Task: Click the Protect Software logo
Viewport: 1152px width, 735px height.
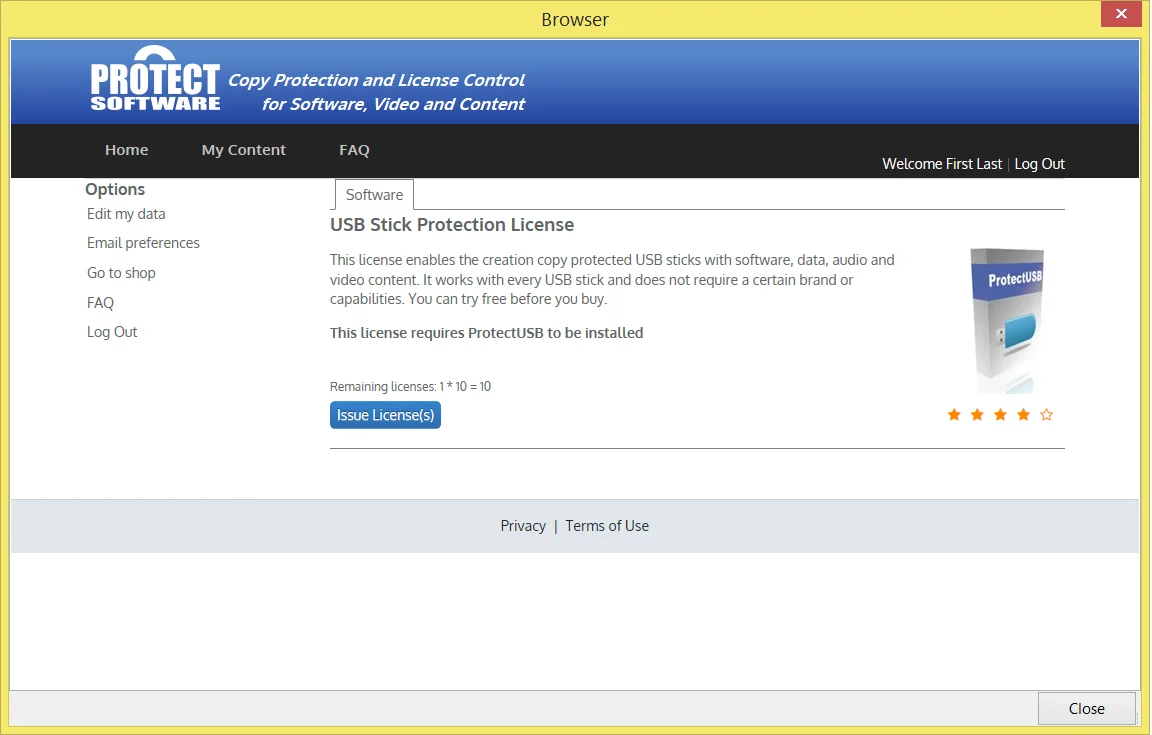Action: click(x=155, y=79)
